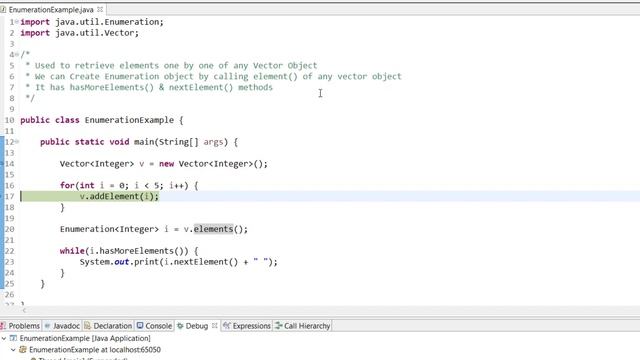This screenshot has height=360, width=640.
Task: Click the Java Application launch icon
Action: click(13, 338)
